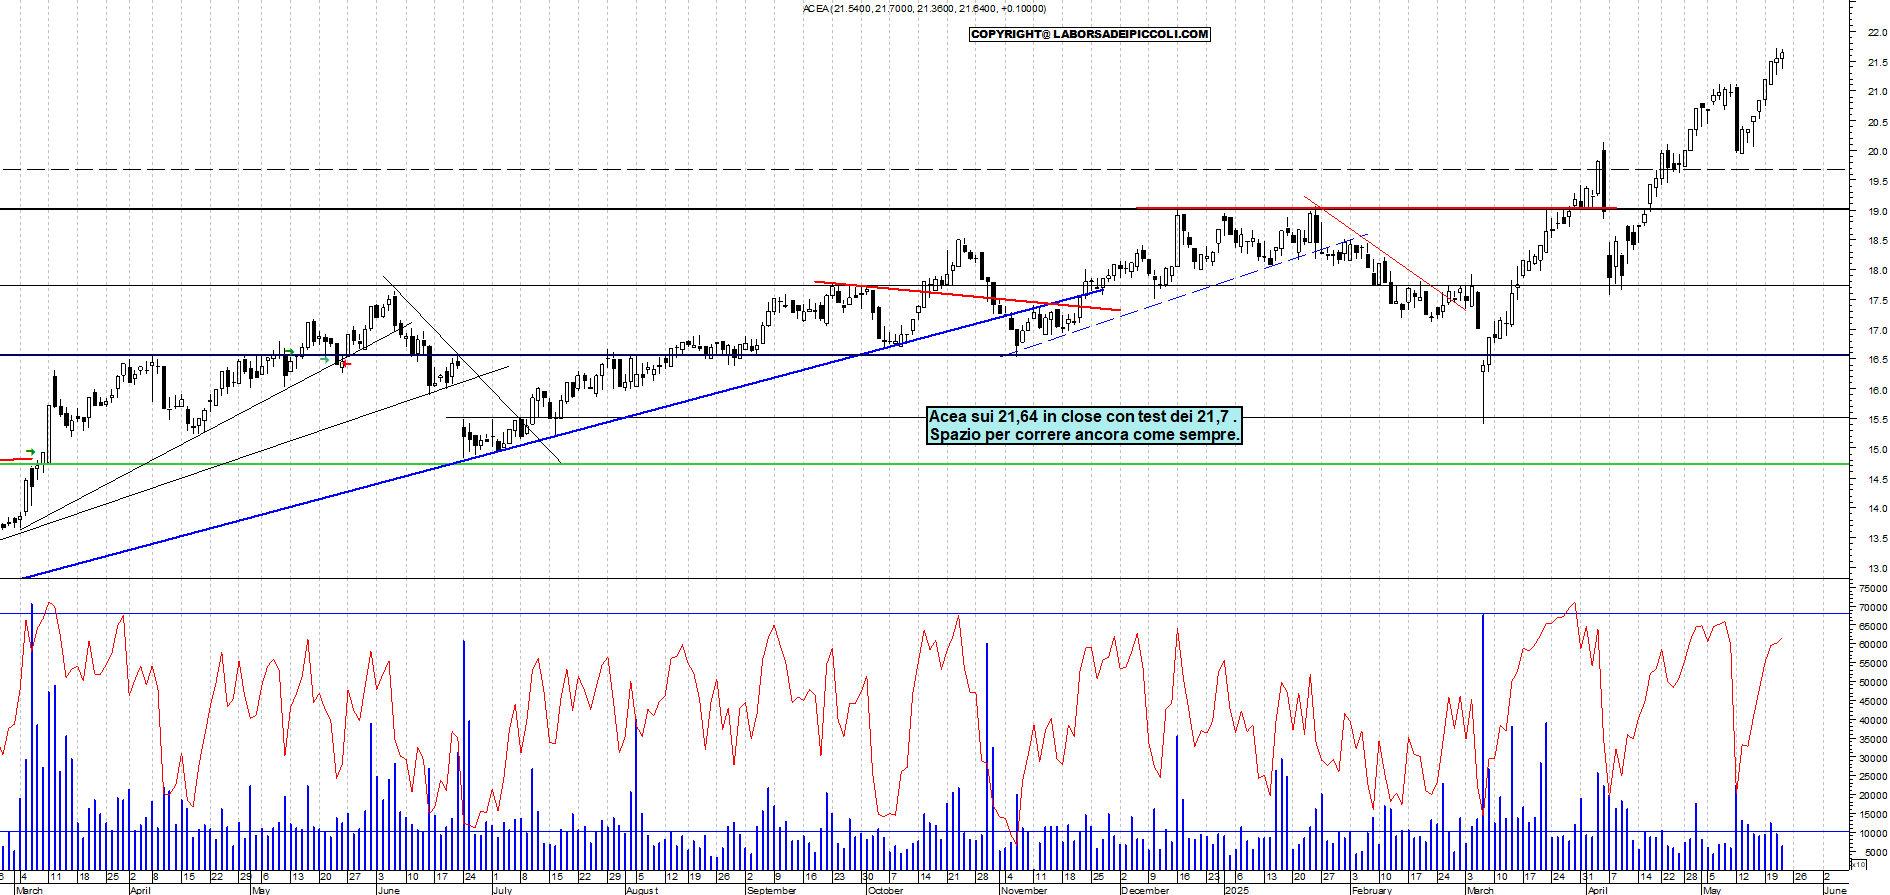Click the 45000 volume axis label
This screenshot has width=1890, height=895.
click(1873, 702)
